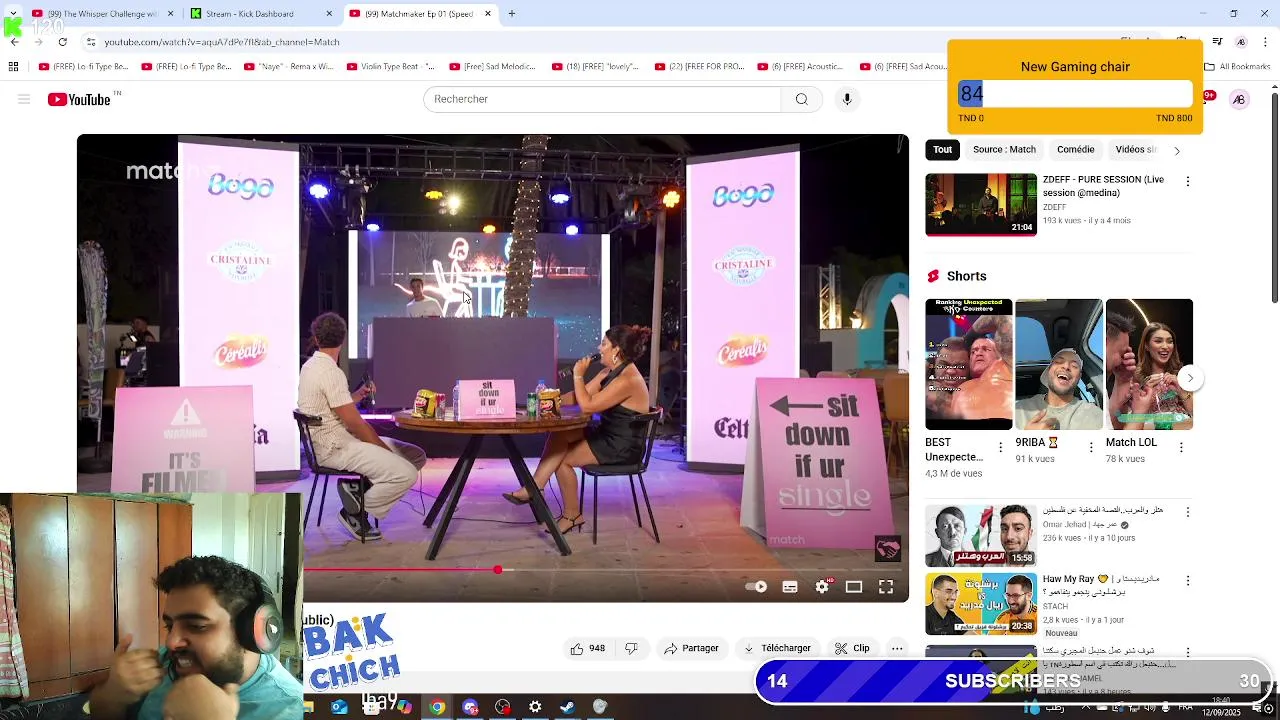Open the YouTube hamburger guide menu
The image size is (1280, 720).
(24, 99)
